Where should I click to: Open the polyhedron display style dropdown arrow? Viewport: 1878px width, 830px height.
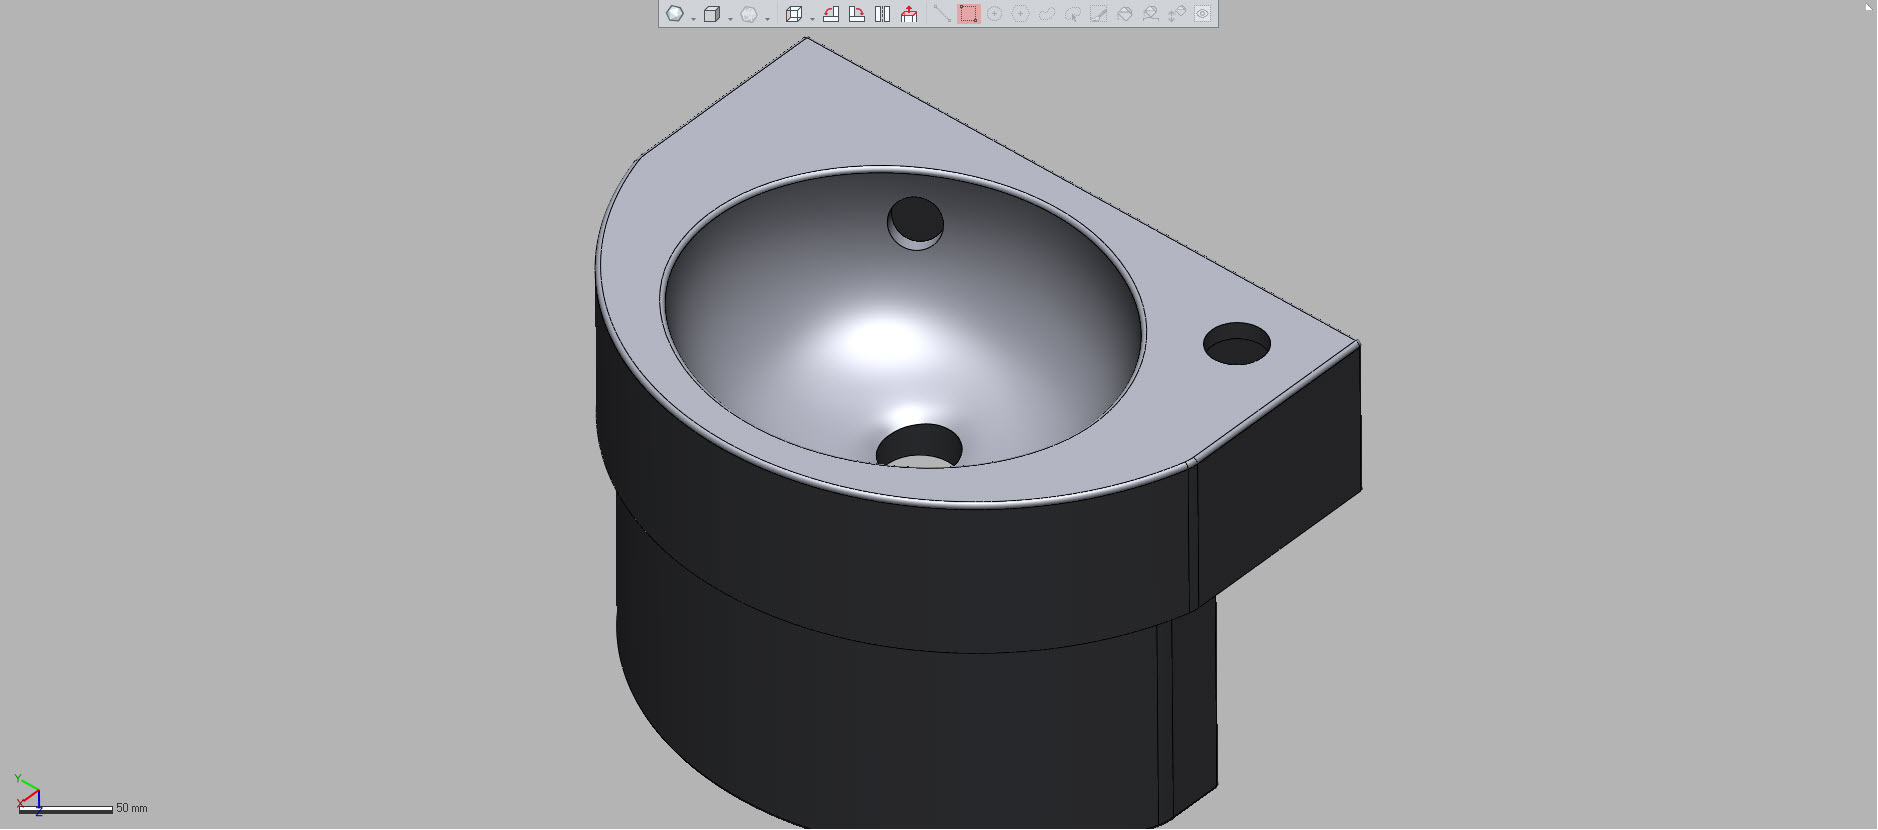coord(693,19)
